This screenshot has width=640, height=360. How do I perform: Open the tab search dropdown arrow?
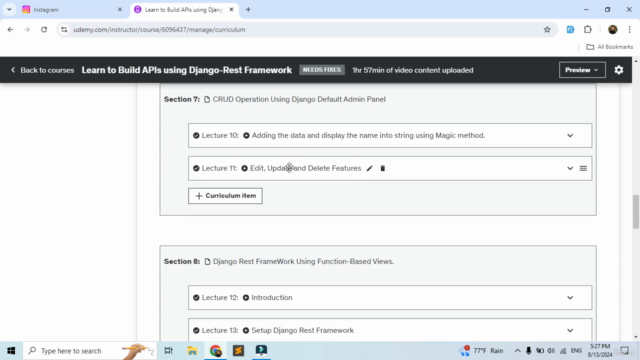[9, 9]
